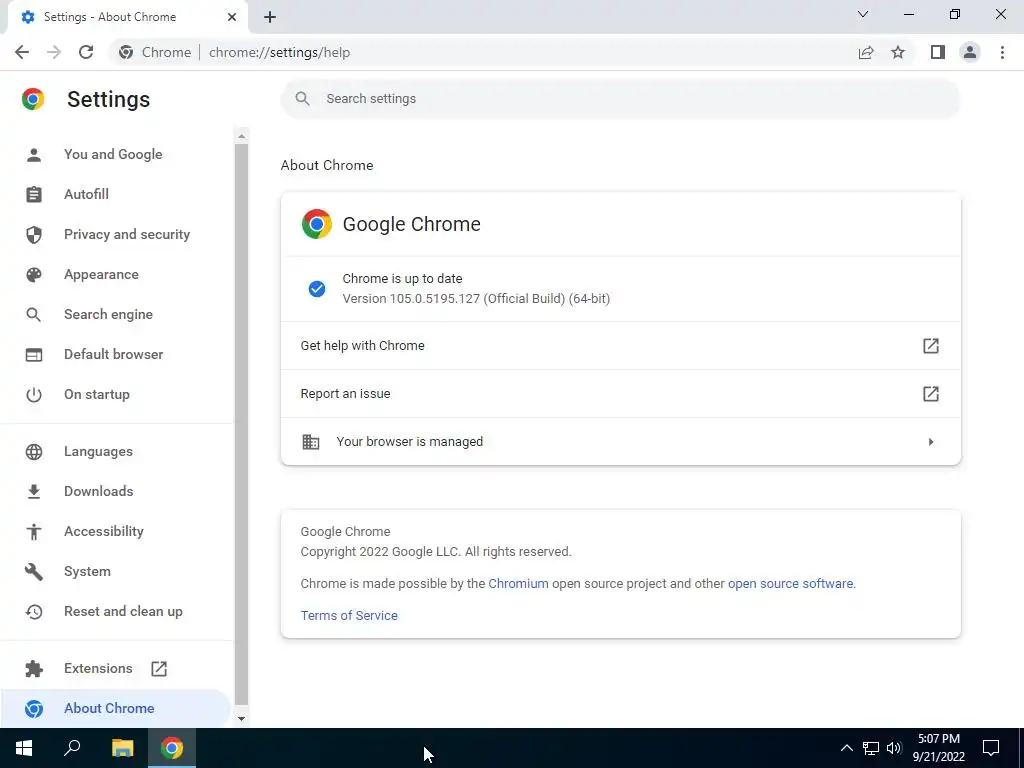Go back using the browser back arrow

coord(22,52)
